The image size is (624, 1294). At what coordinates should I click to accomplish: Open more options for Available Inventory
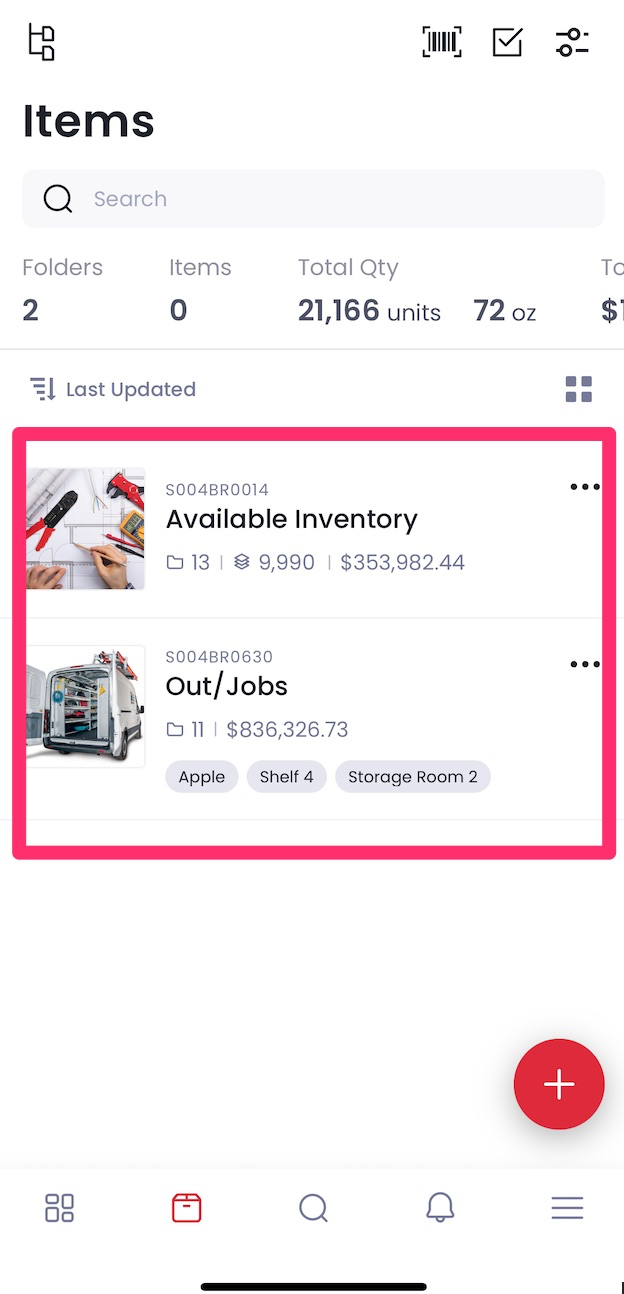click(585, 487)
